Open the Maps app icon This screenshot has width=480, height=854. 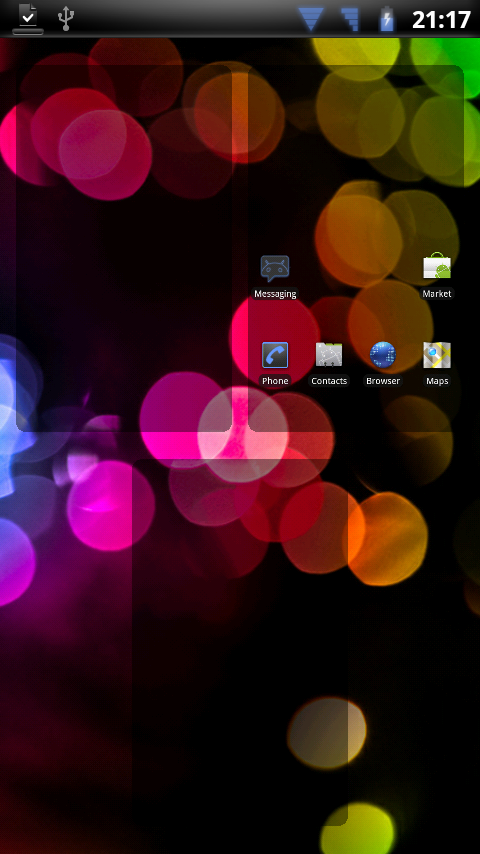click(x=437, y=355)
